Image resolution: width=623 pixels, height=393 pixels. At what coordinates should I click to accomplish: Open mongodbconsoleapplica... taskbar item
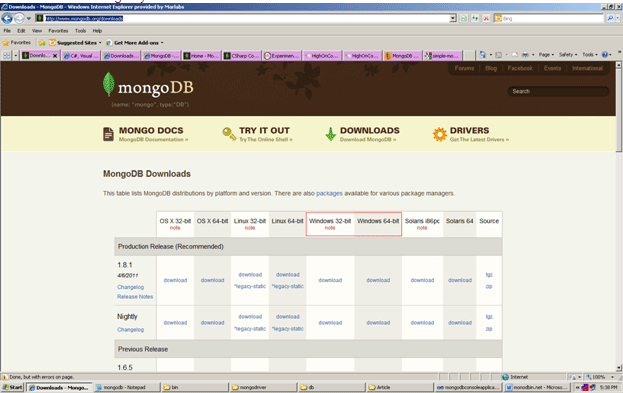(468, 387)
